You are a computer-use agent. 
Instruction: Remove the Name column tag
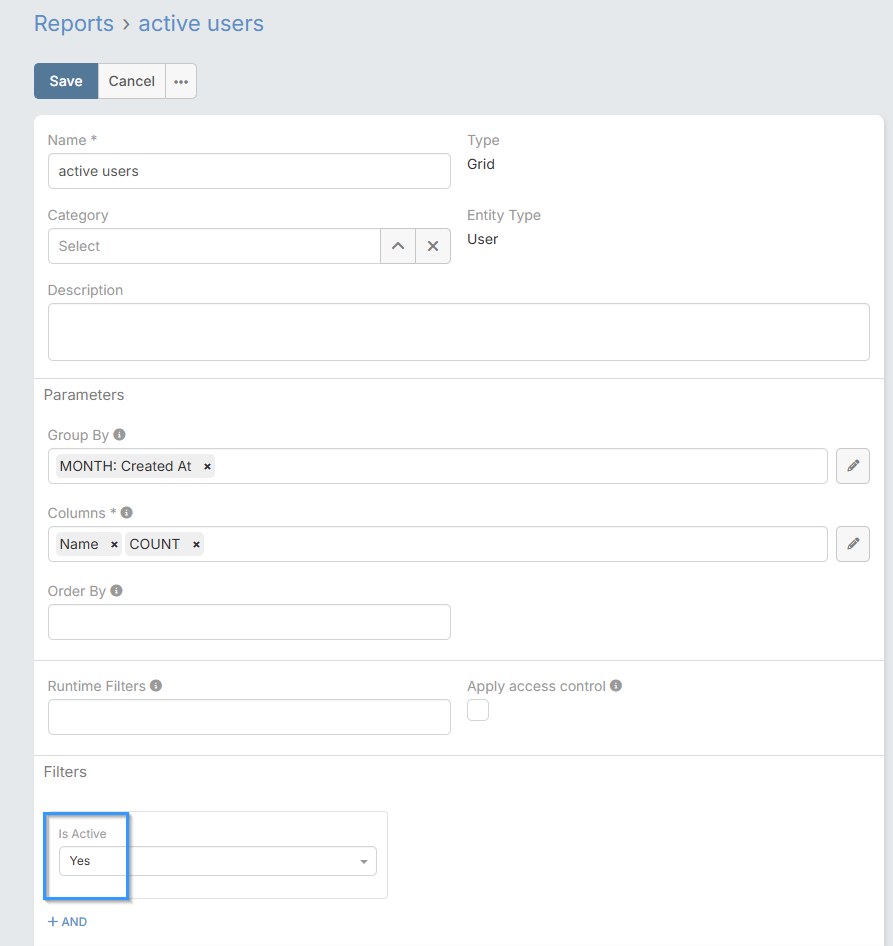pyautogui.click(x=114, y=545)
